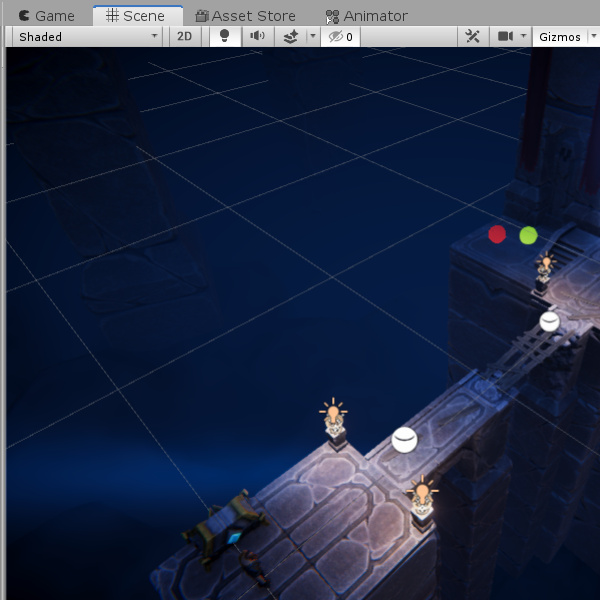
Task: Open the Shaded draw mode dropdown
Action: click(87, 37)
